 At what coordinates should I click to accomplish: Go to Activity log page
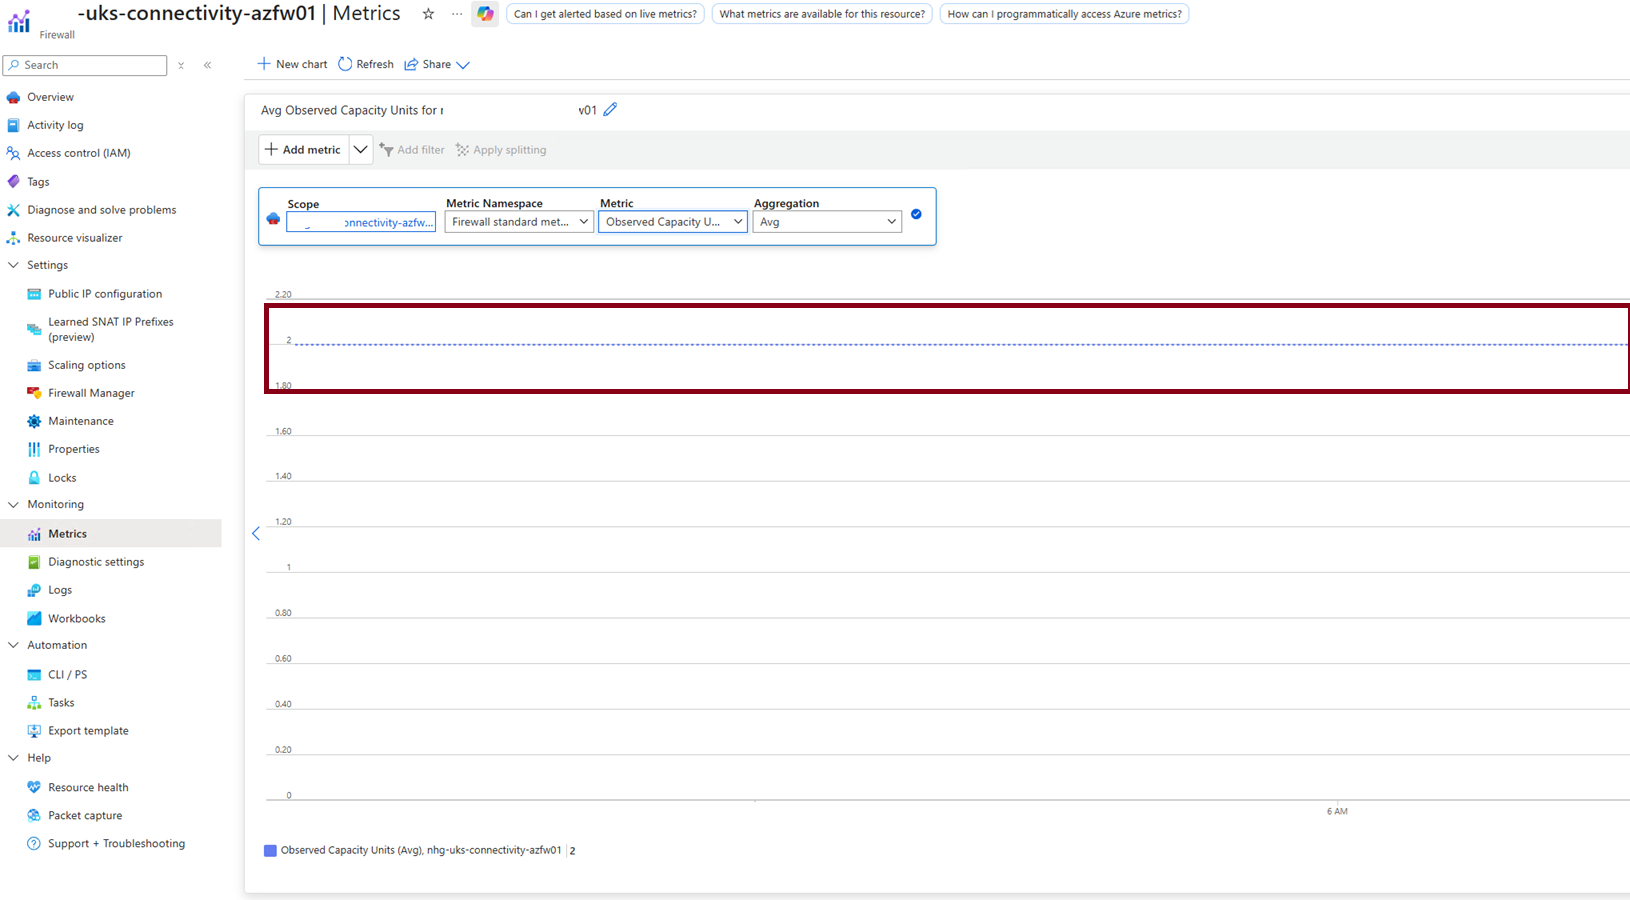coord(55,125)
